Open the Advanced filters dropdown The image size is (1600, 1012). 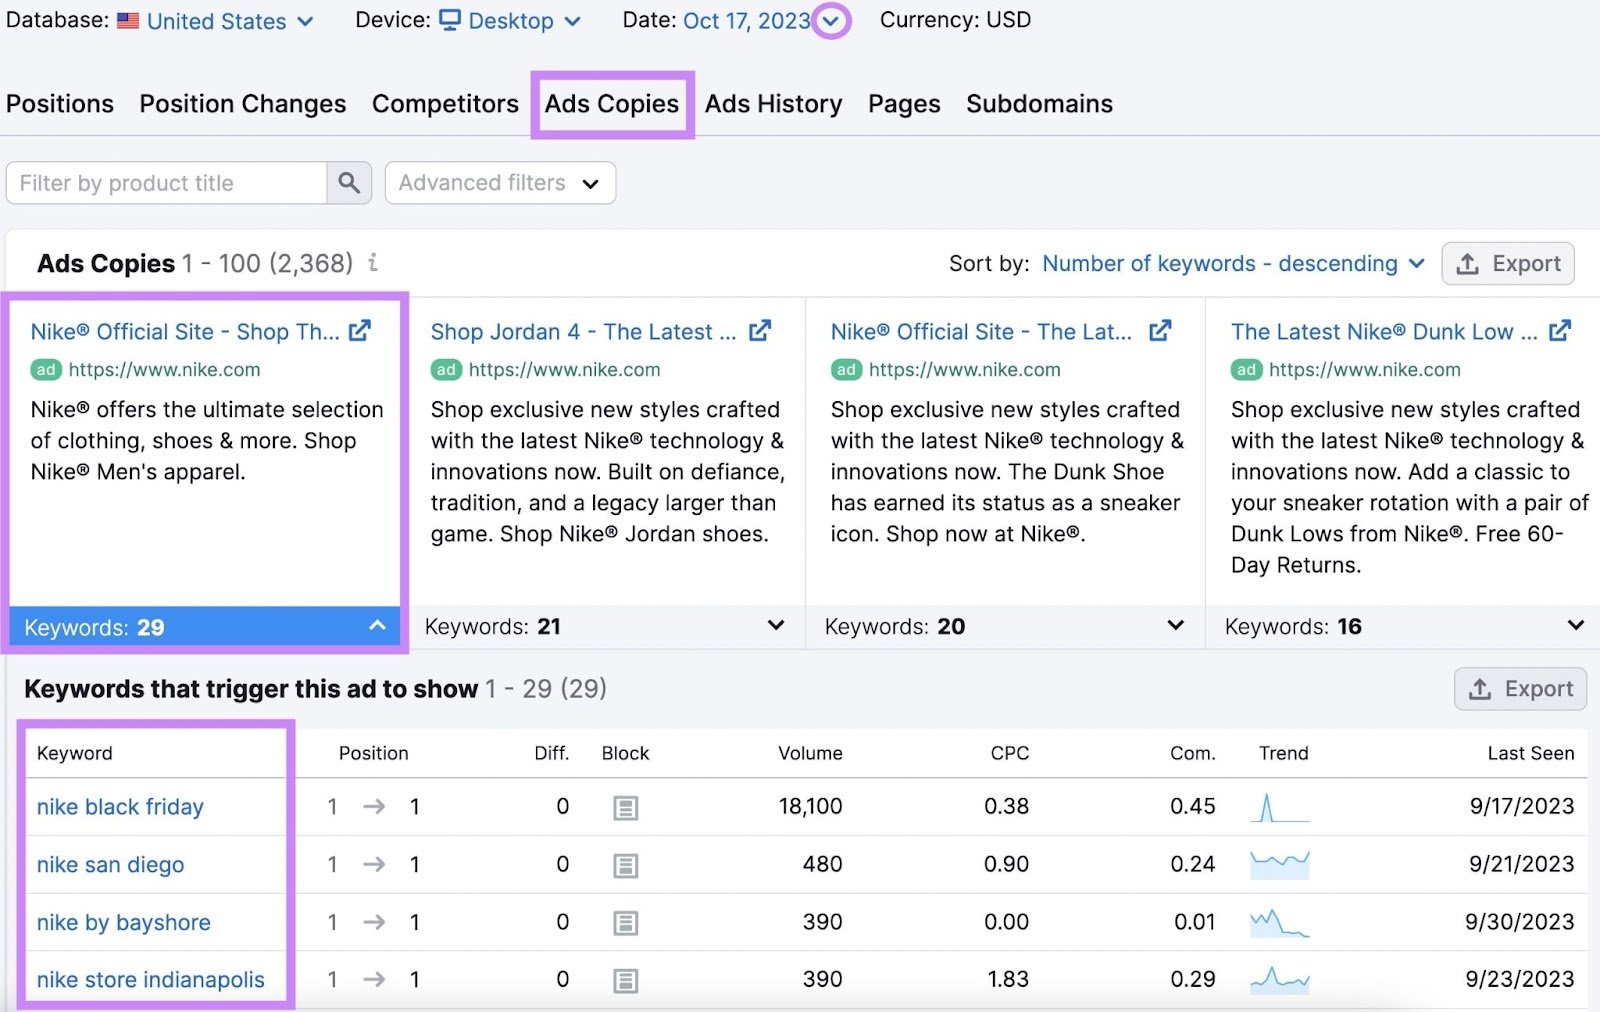(x=499, y=182)
